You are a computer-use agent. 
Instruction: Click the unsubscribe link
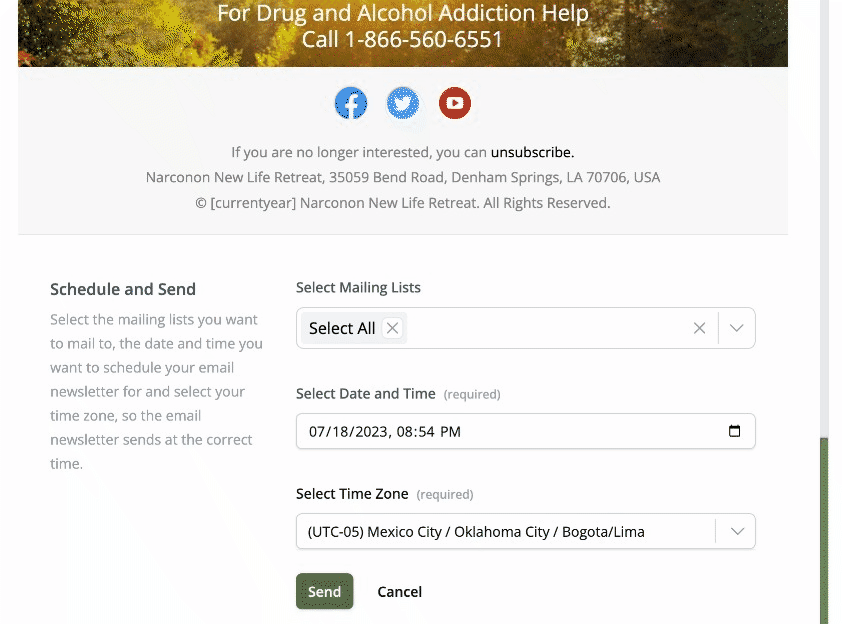click(532, 153)
